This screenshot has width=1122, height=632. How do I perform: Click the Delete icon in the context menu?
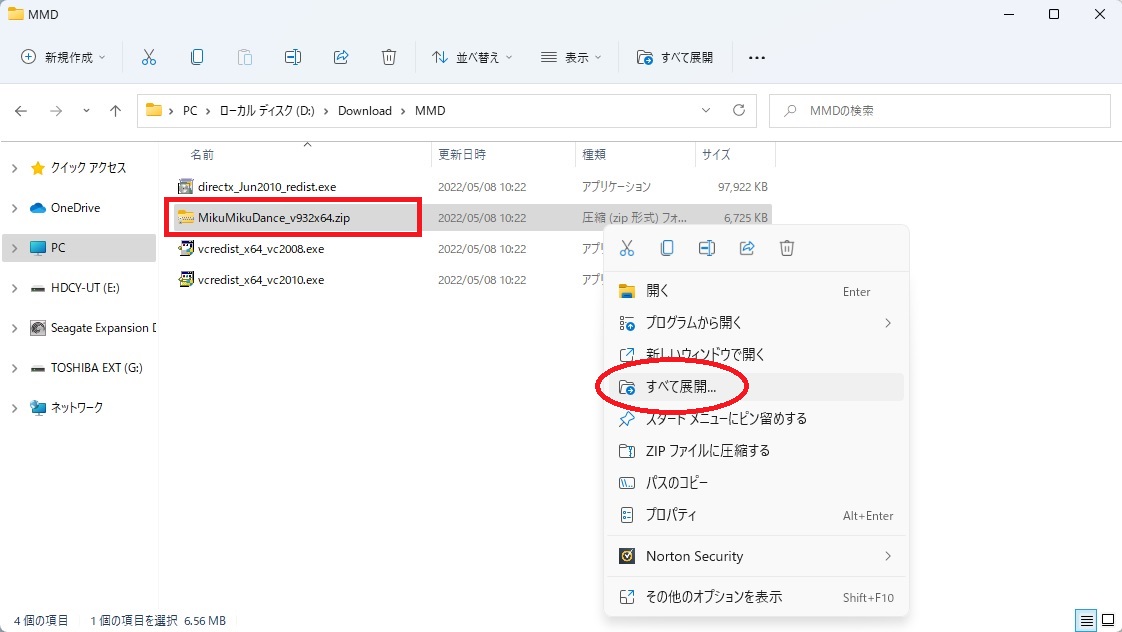787,248
